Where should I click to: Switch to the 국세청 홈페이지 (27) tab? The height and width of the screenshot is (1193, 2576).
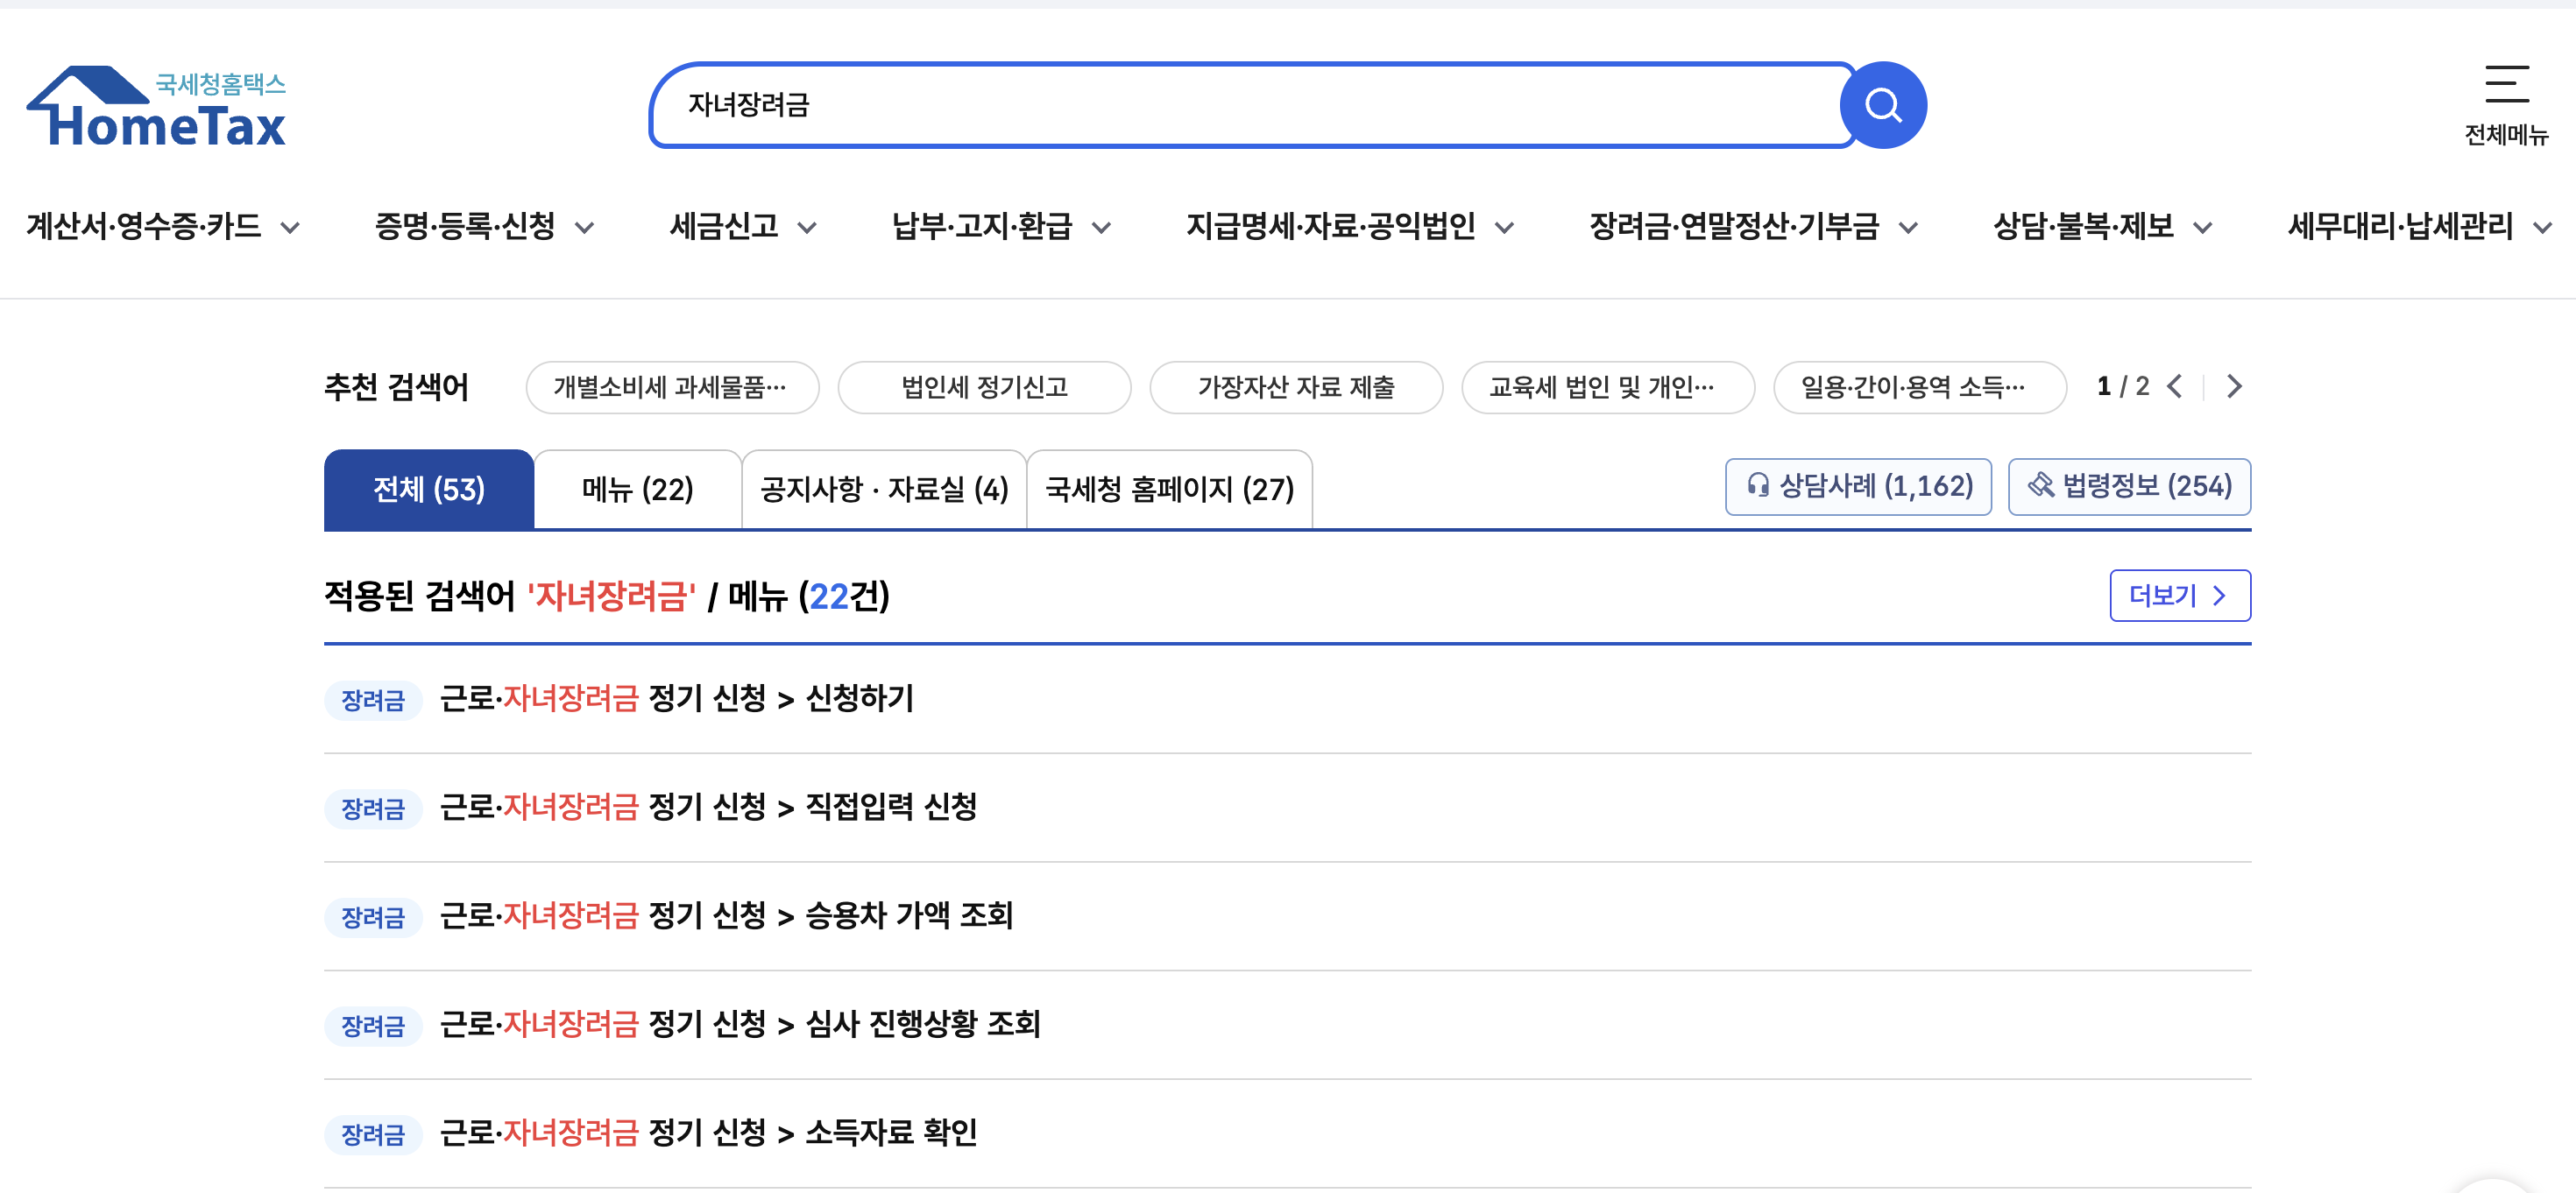[1169, 489]
